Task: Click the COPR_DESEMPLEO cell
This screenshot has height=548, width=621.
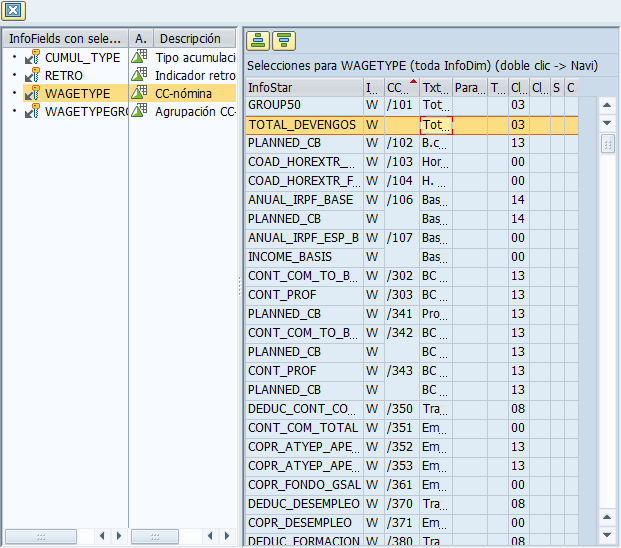Action: pyautogui.click(x=304, y=523)
